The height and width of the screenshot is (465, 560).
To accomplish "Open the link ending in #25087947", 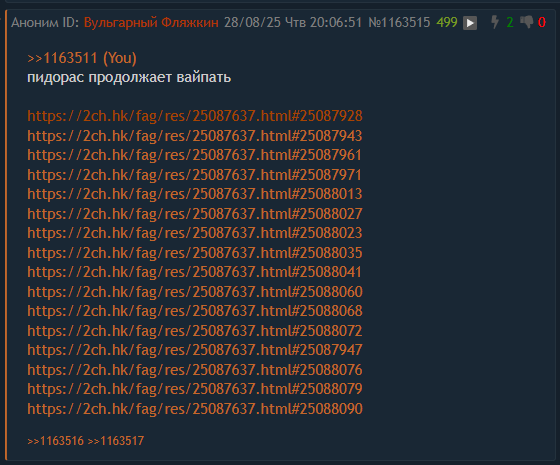I will tap(195, 350).
